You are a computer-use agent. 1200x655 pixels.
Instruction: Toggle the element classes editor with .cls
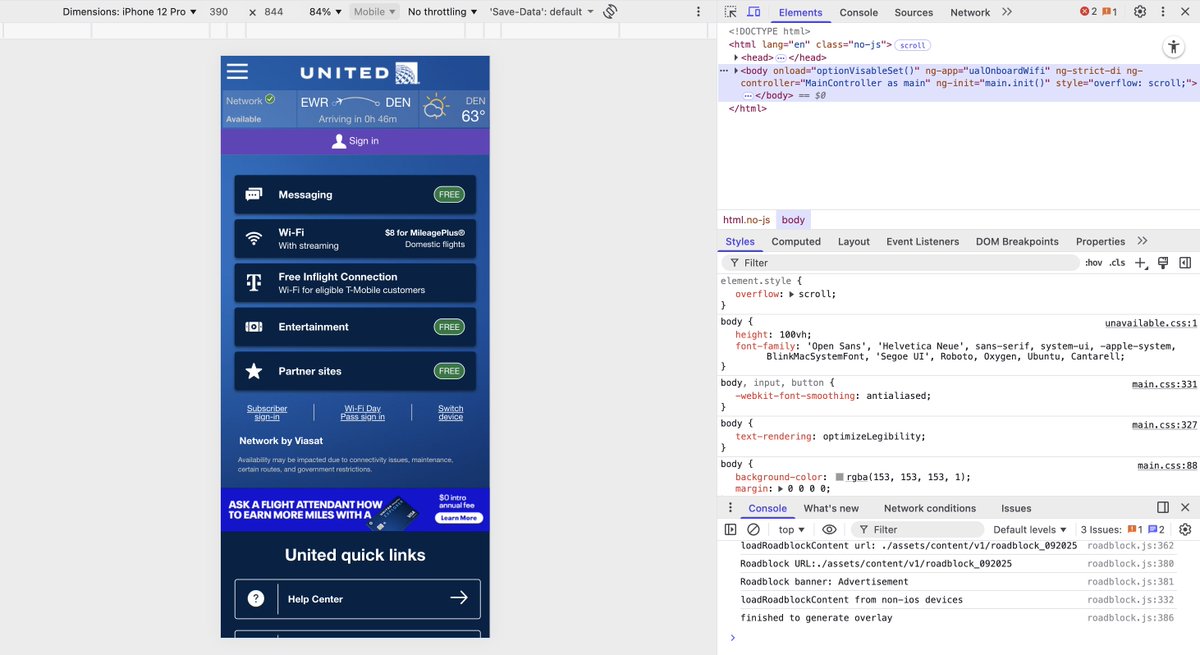pyautogui.click(x=1117, y=262)
